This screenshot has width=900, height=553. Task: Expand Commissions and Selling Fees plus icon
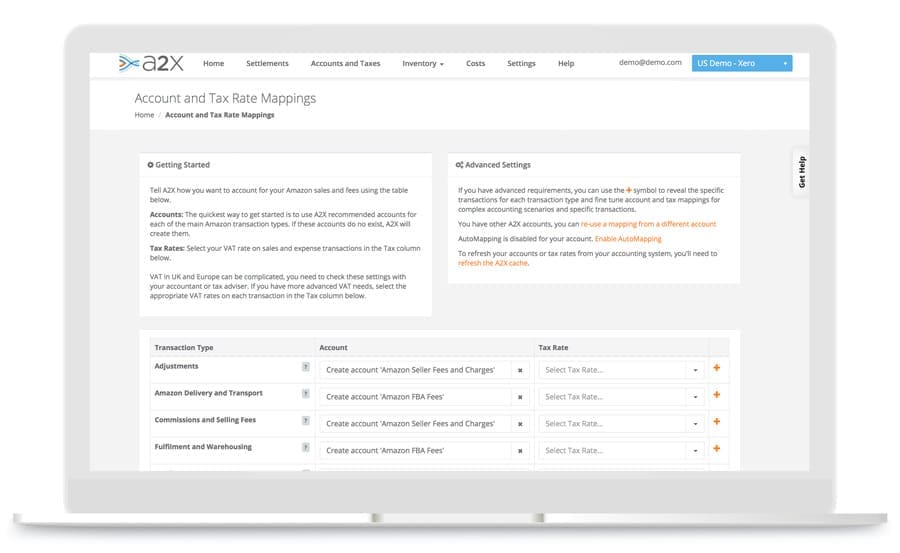(x=716, y=421)
